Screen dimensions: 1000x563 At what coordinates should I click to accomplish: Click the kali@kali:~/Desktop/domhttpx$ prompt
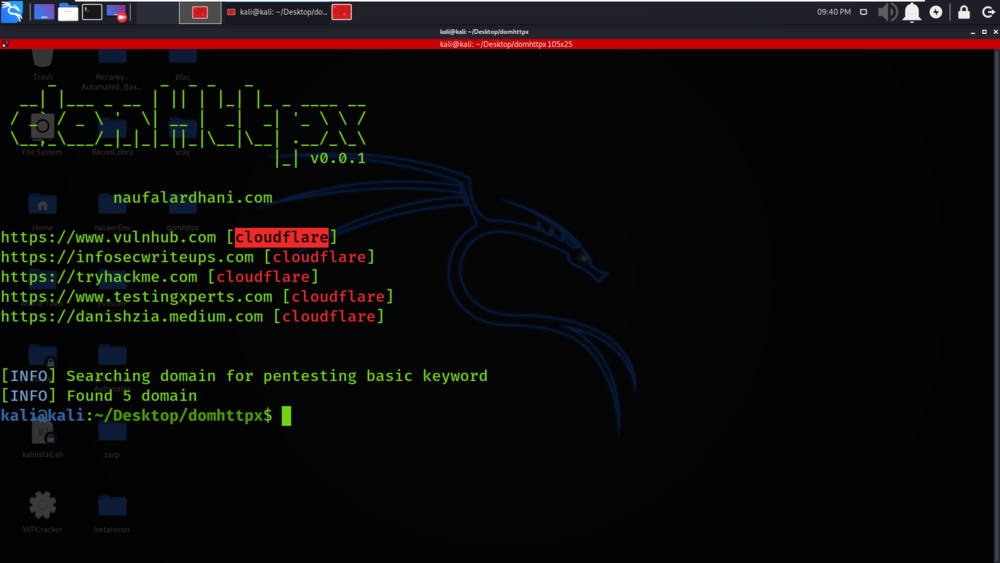[136, 415]
